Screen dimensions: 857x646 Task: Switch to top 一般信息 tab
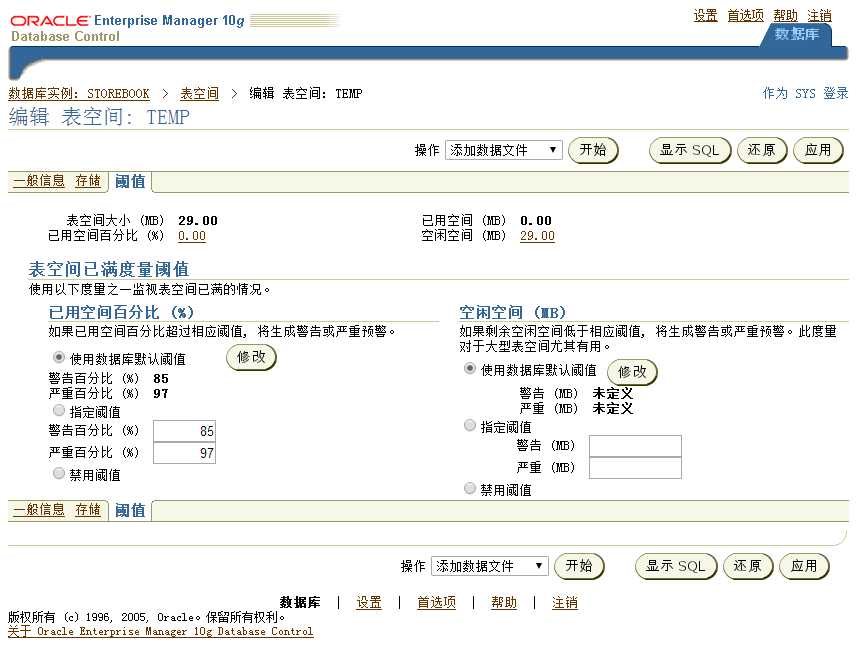pos(39,181)
